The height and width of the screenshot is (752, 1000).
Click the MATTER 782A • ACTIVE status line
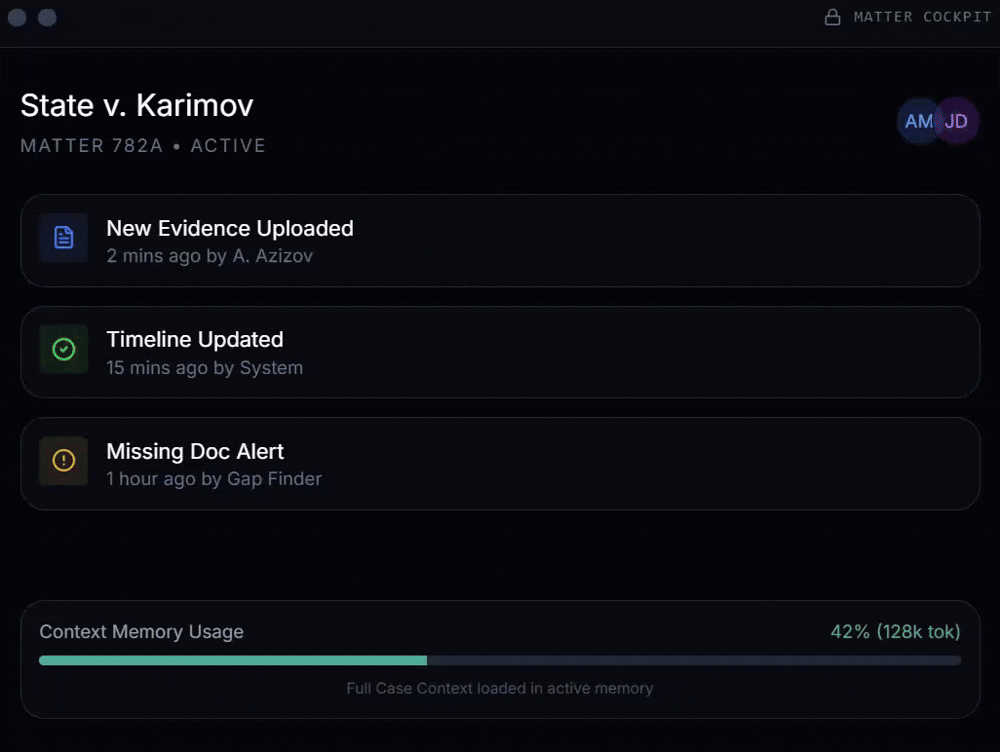[x=143, y=146]
